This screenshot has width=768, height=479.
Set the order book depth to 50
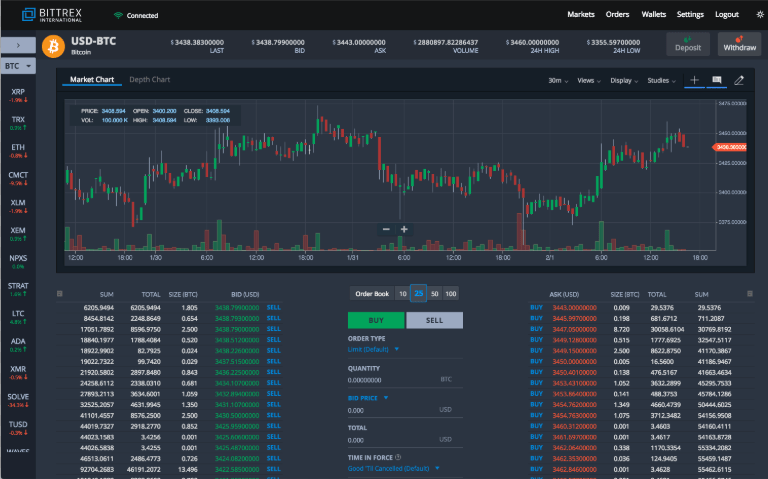(434, 294)
